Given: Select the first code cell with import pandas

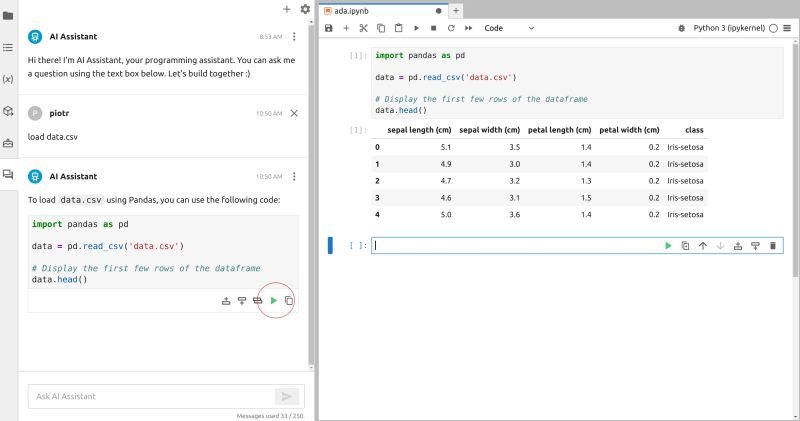Looking at the screenshot, I should tap(577, 83).
